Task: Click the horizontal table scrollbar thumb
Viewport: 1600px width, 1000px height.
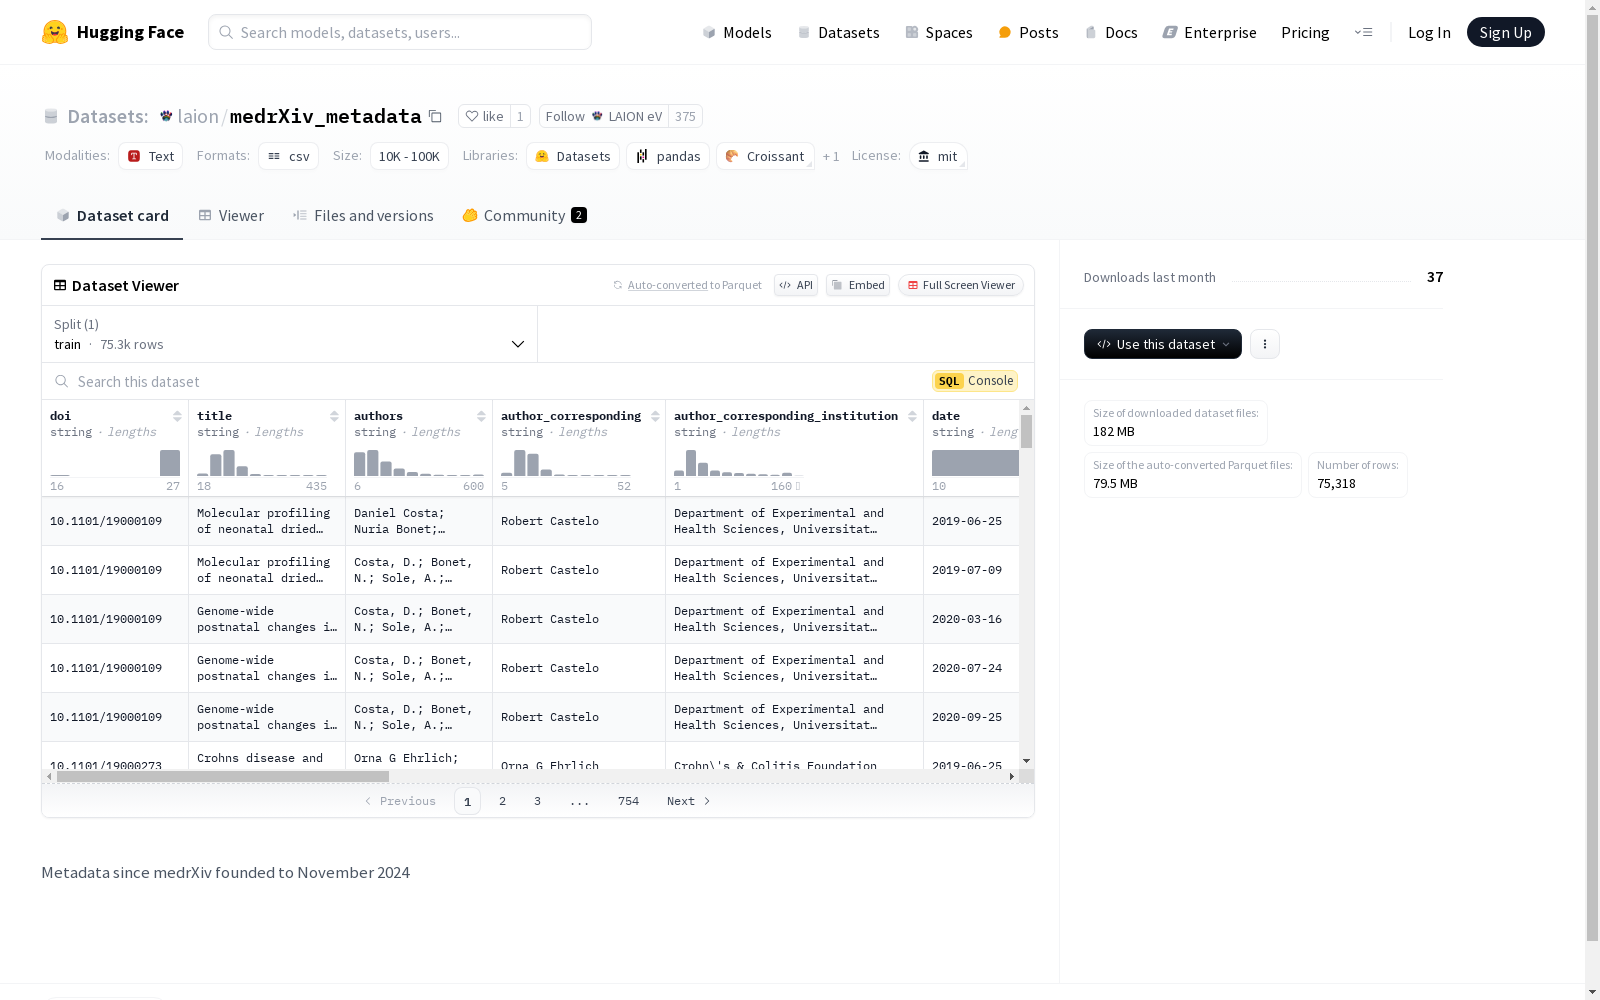Action: [x=222, y=776]
